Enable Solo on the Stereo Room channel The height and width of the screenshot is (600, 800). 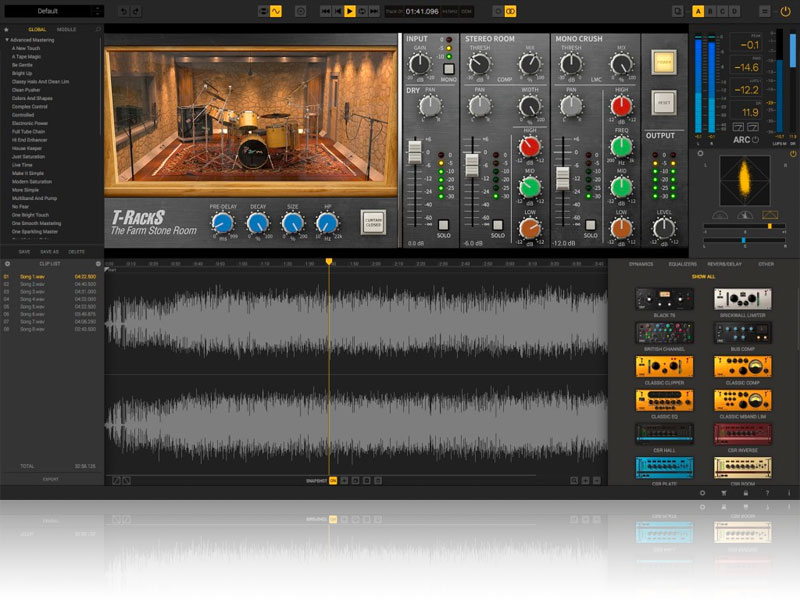pos(497,225)
